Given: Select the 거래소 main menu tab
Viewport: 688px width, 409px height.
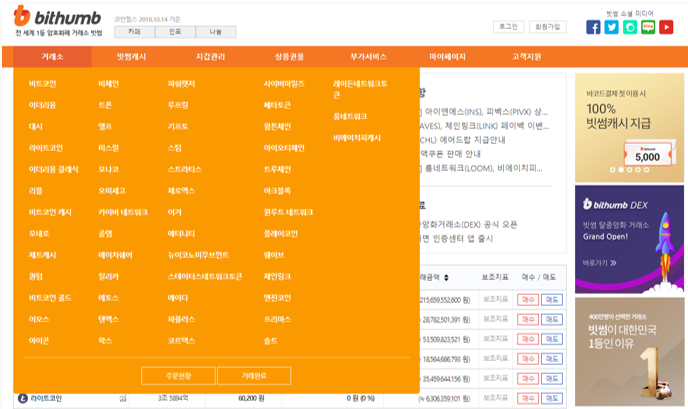Looking at the screenshot, I should [x=52, y=57].
